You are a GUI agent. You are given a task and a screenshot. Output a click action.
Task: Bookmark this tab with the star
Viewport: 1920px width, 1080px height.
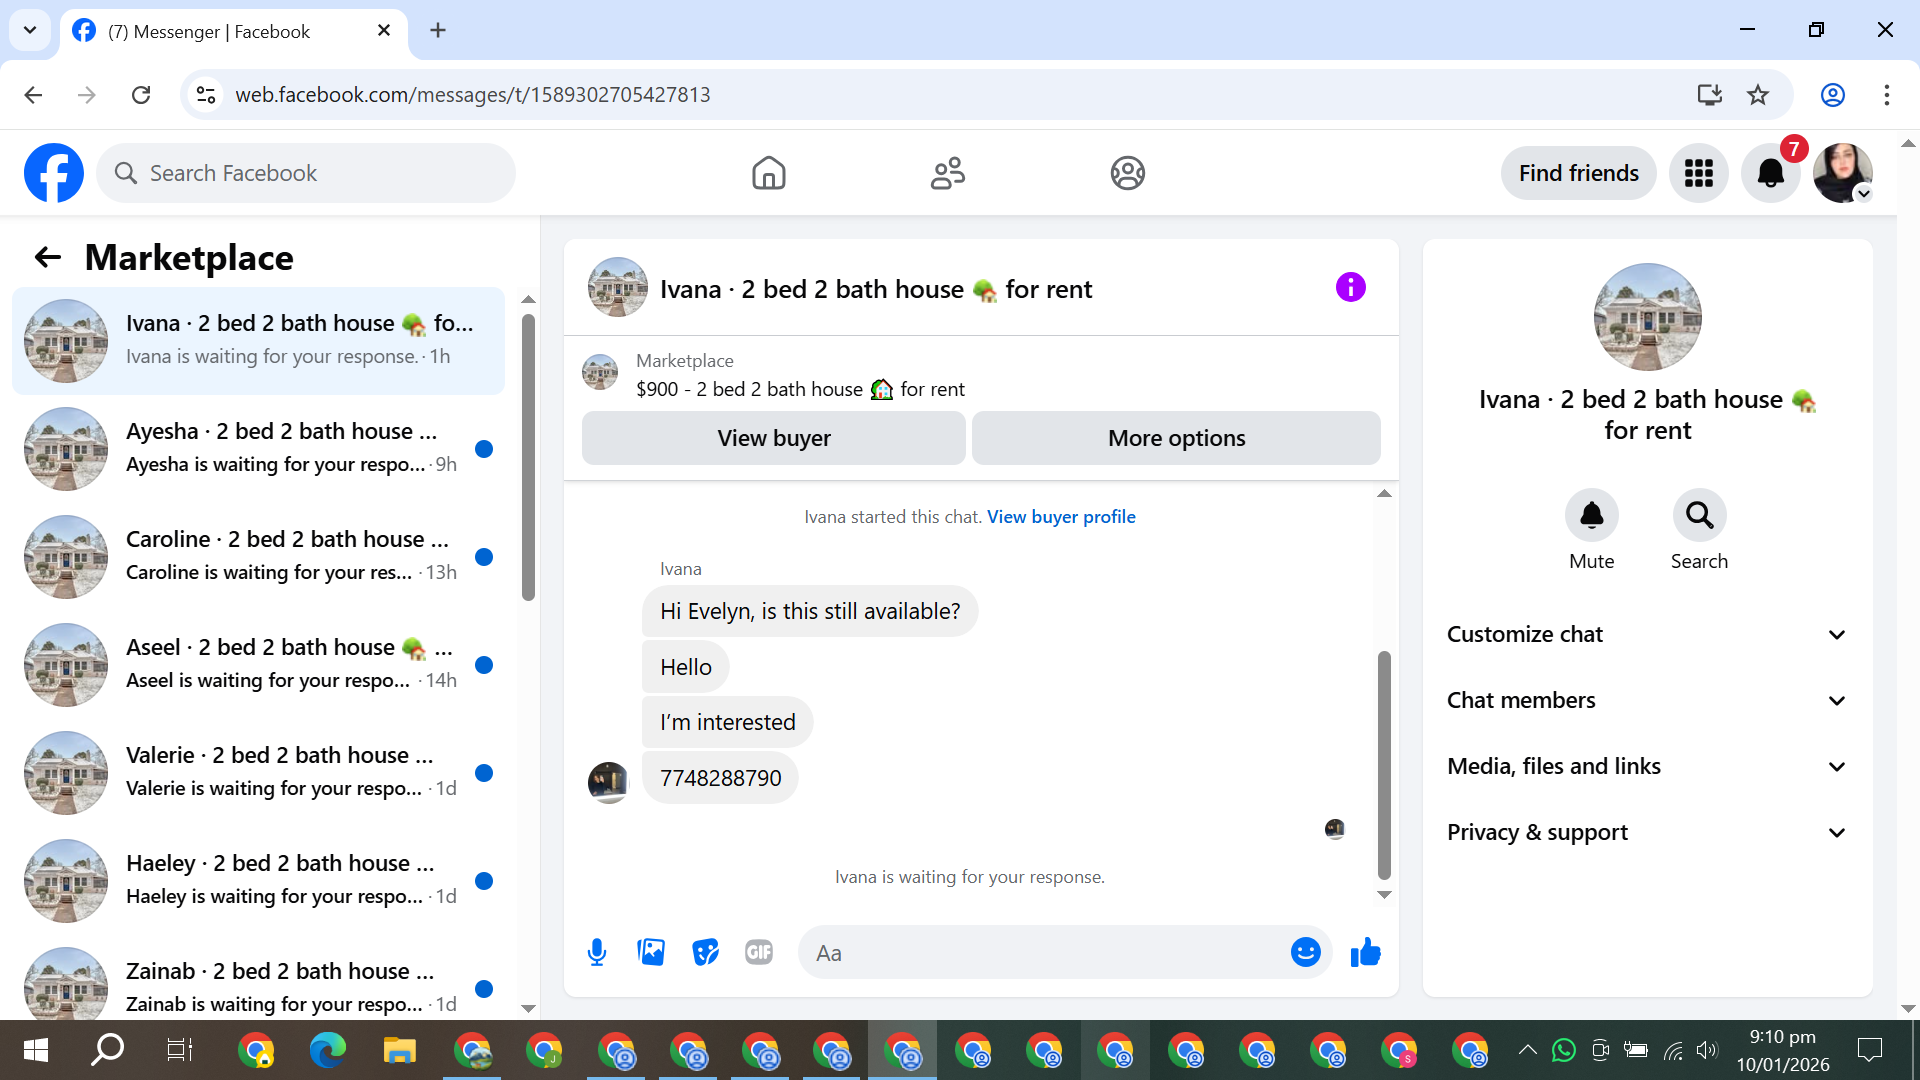[1758, 95]
